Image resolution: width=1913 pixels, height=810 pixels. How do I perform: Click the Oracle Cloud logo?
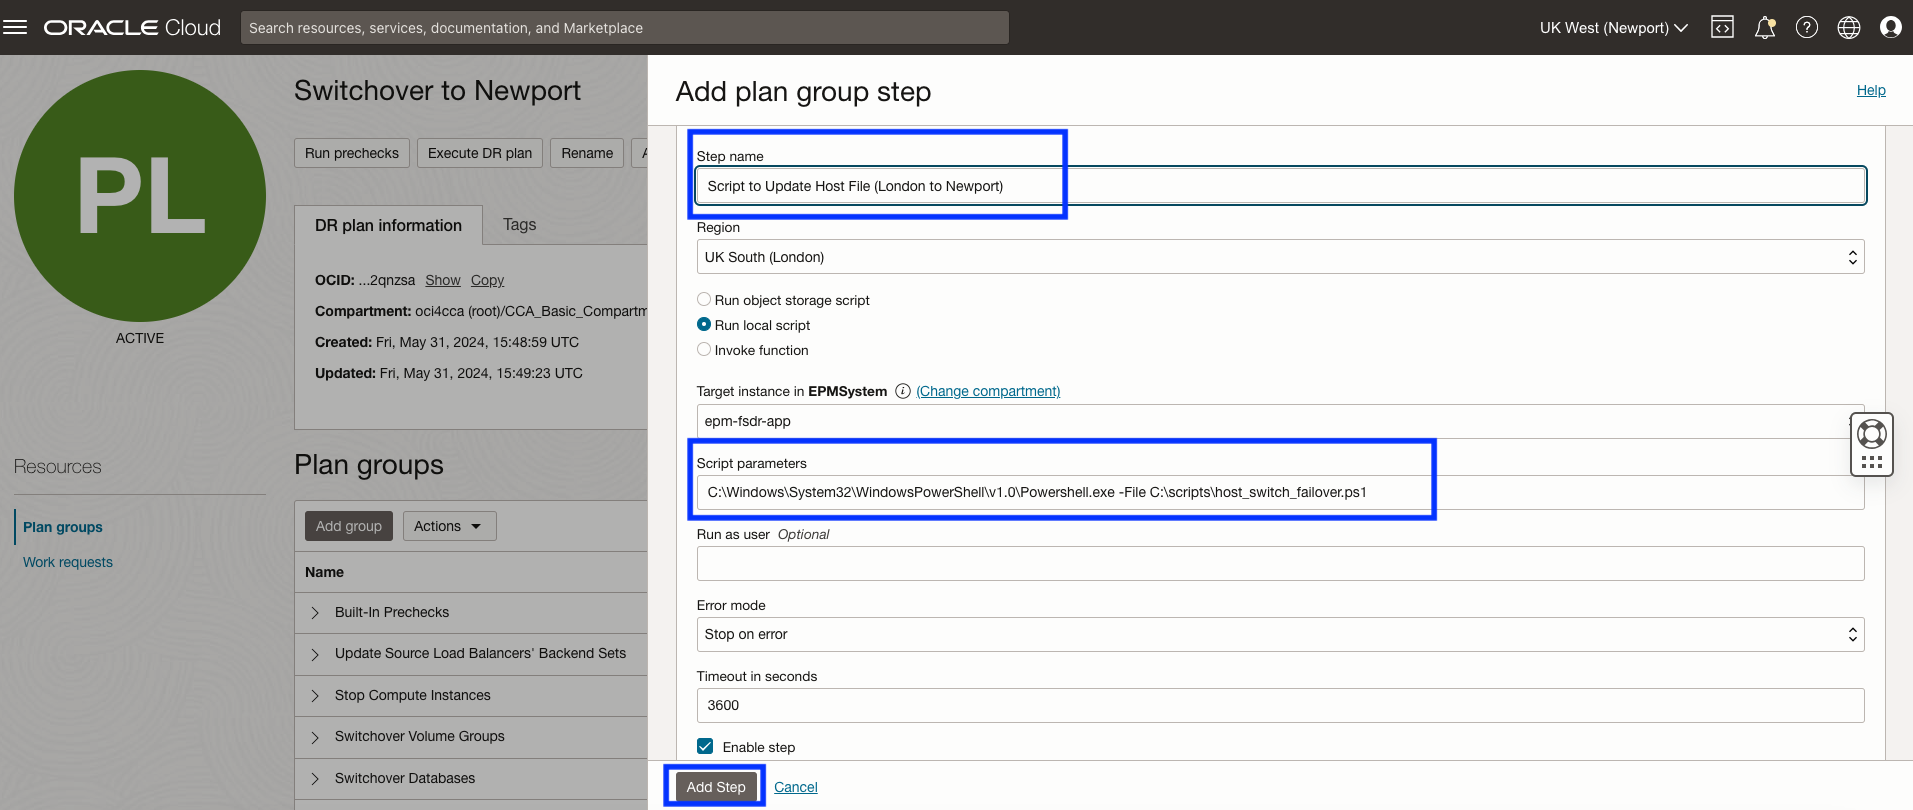[132, 27]
